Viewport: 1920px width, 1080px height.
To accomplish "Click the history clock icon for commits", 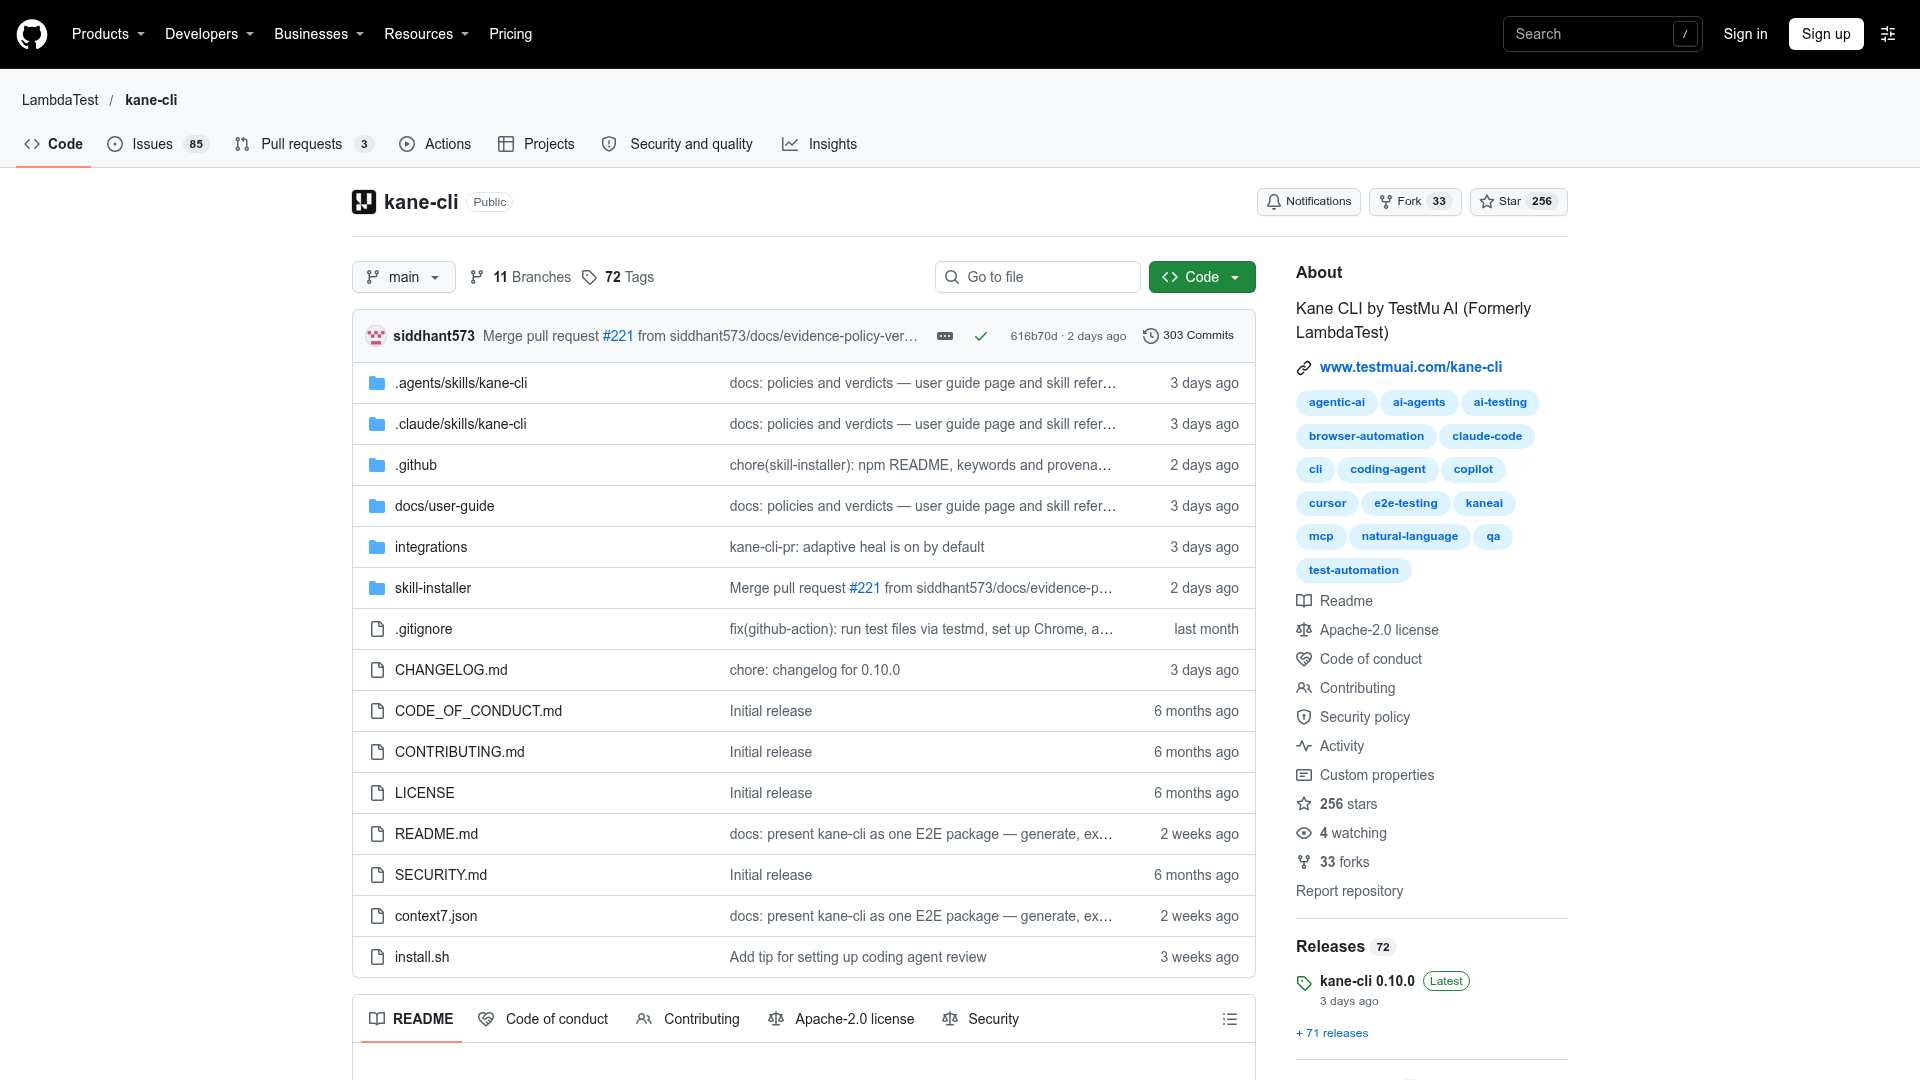I will [x=1151, y=336].
